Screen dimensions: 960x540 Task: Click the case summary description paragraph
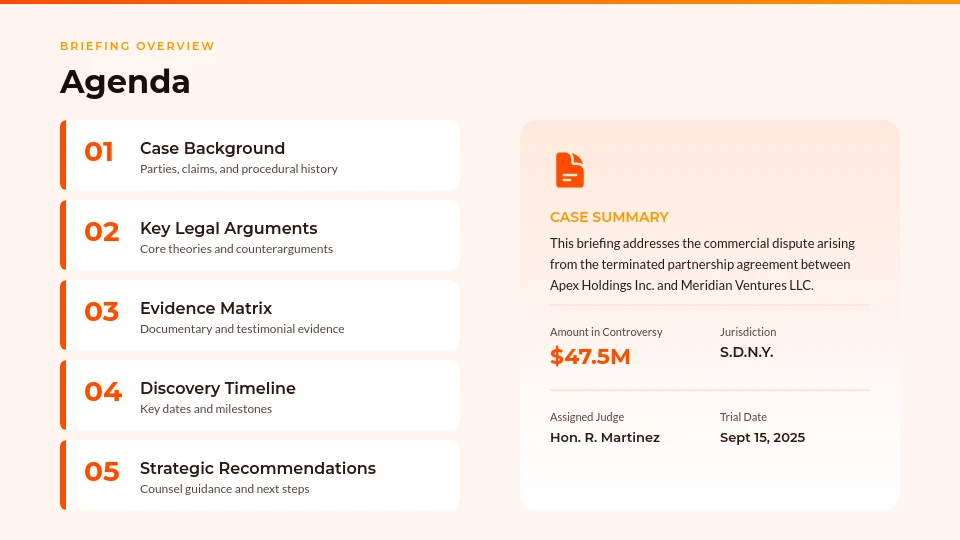coord(702,264)
